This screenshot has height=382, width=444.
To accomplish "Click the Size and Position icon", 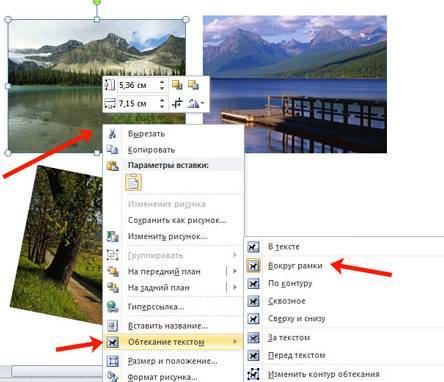I will (x=112, y=361).
